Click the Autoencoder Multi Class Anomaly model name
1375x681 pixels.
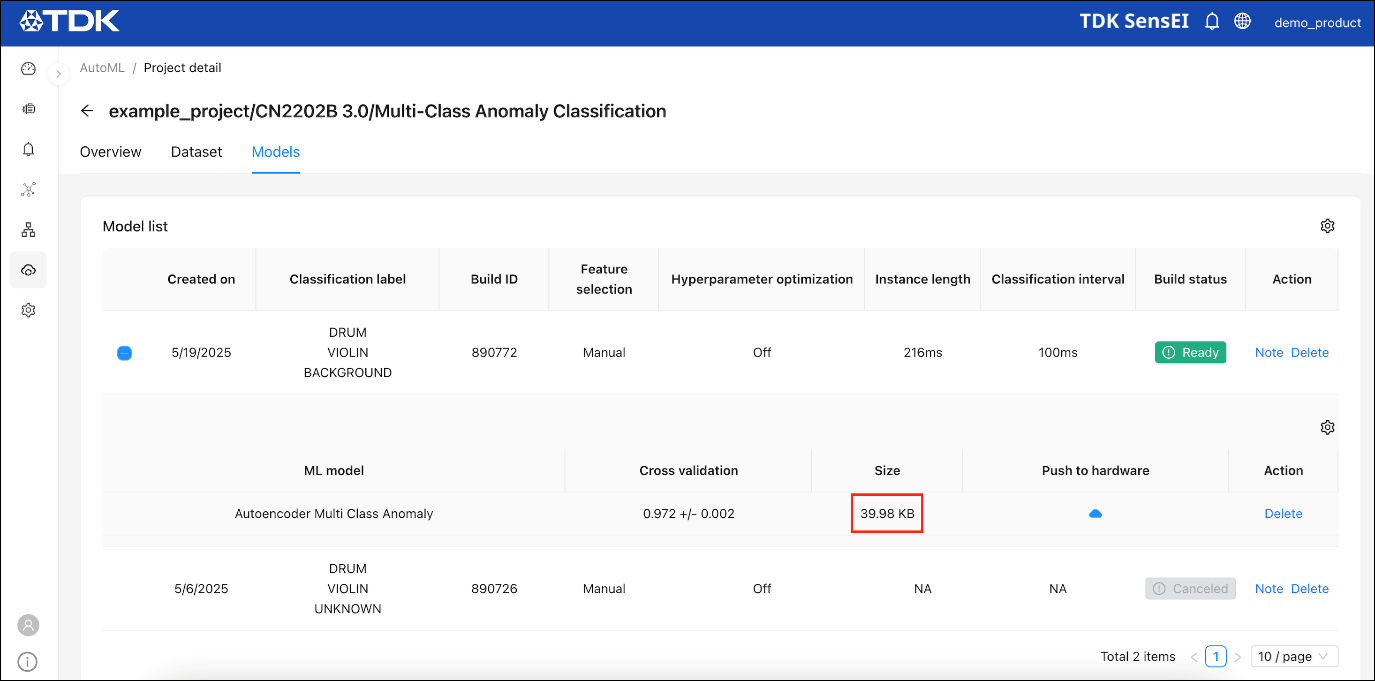[x=334, y=513]
